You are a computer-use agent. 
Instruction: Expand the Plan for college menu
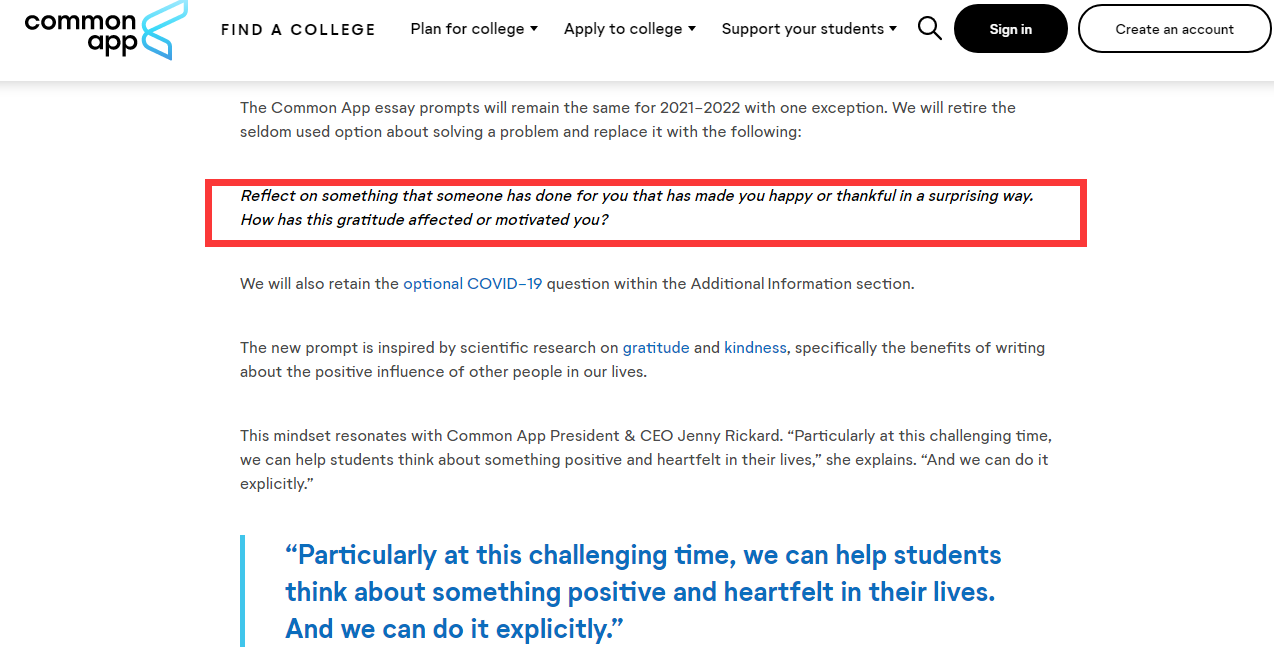click(x=474, y=29)
